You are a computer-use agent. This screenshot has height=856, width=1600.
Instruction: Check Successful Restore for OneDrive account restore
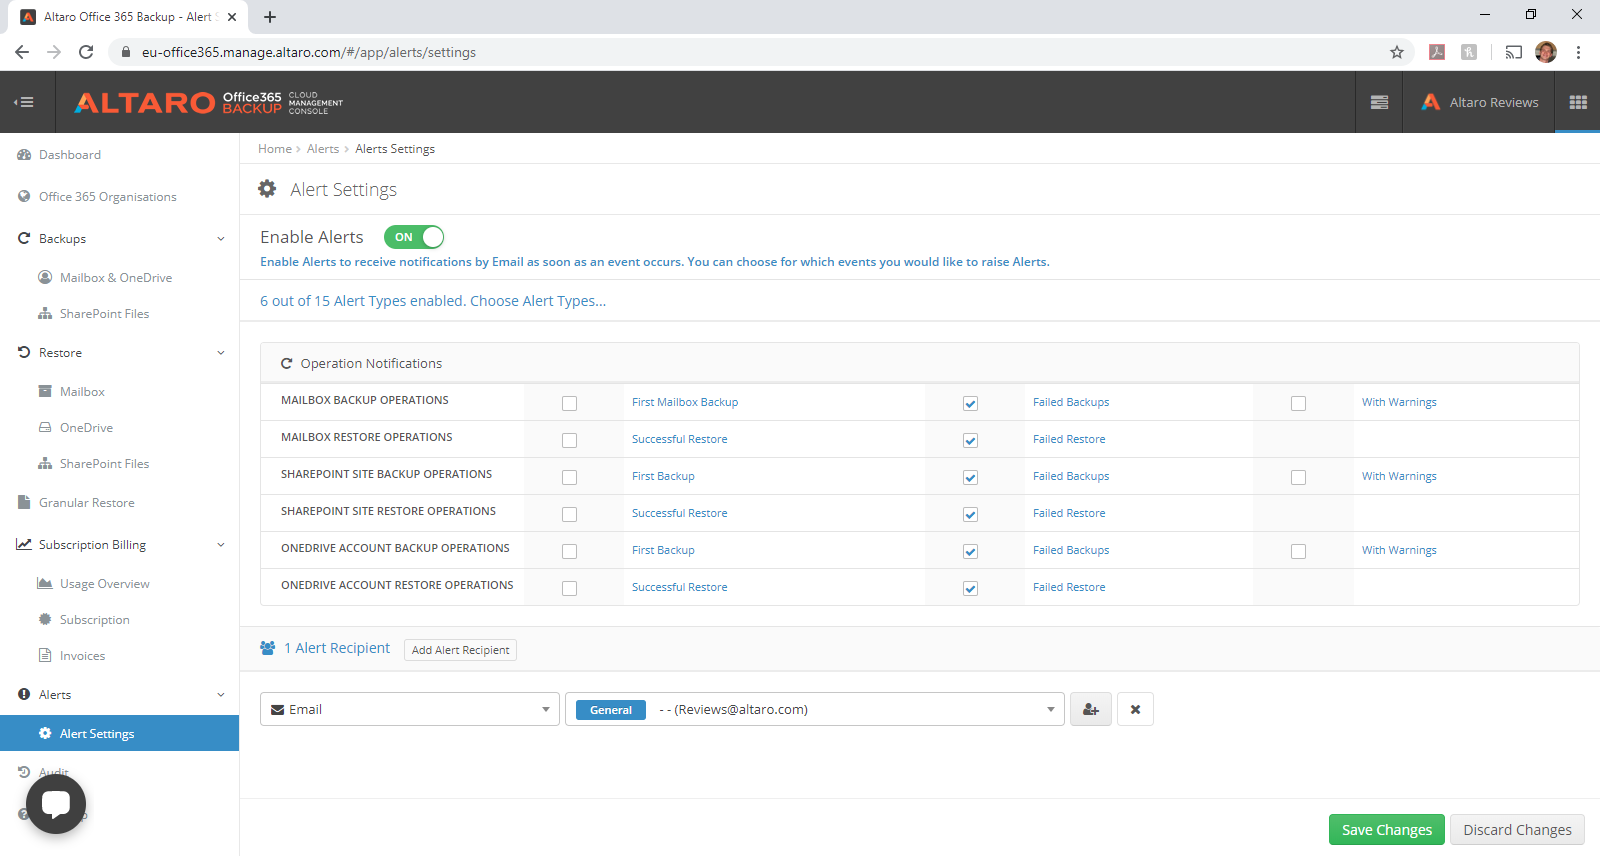(x=569, y=588)
